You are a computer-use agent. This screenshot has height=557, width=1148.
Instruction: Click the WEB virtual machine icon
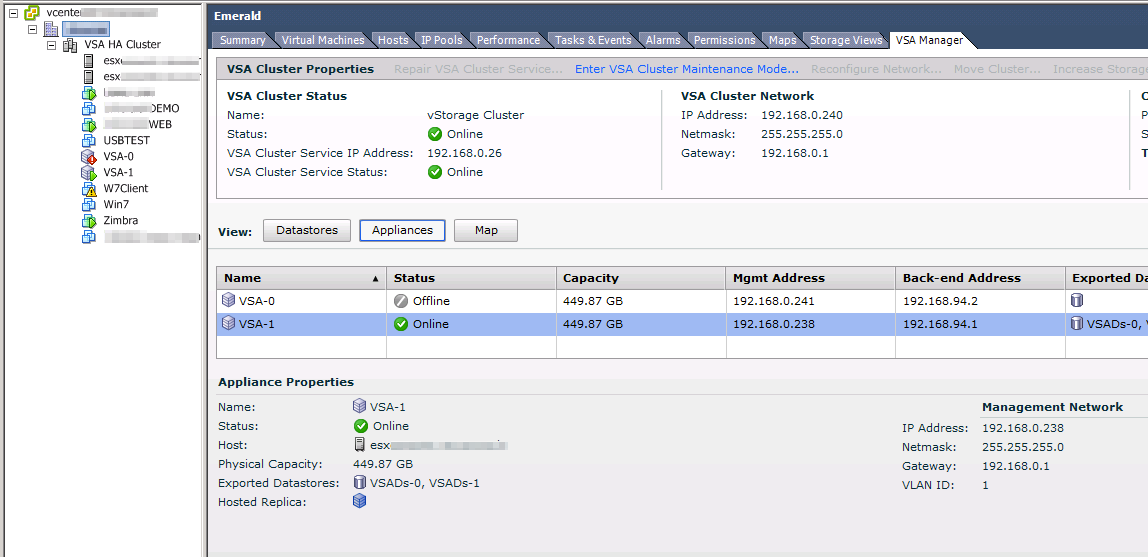(x=89, y=124)
